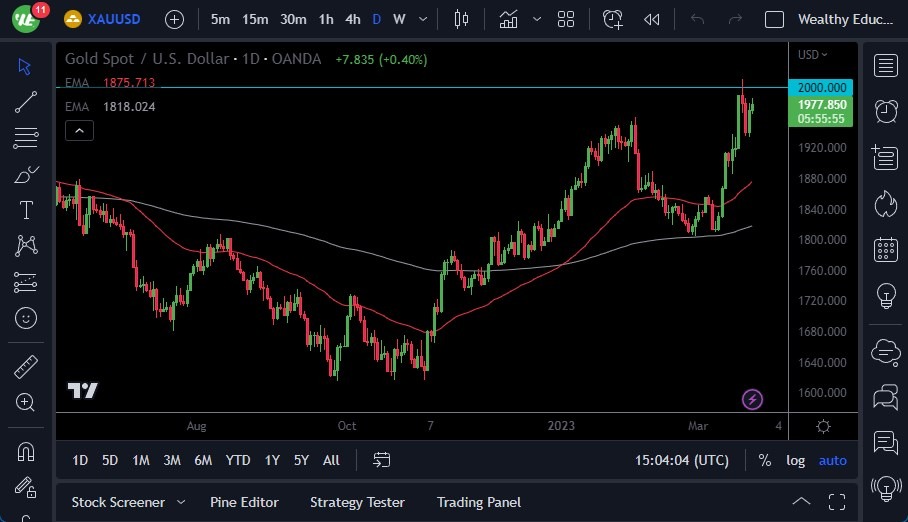Open the ruler measure tool
Viewport: 908px width, 522px height.
coord(26,367)
